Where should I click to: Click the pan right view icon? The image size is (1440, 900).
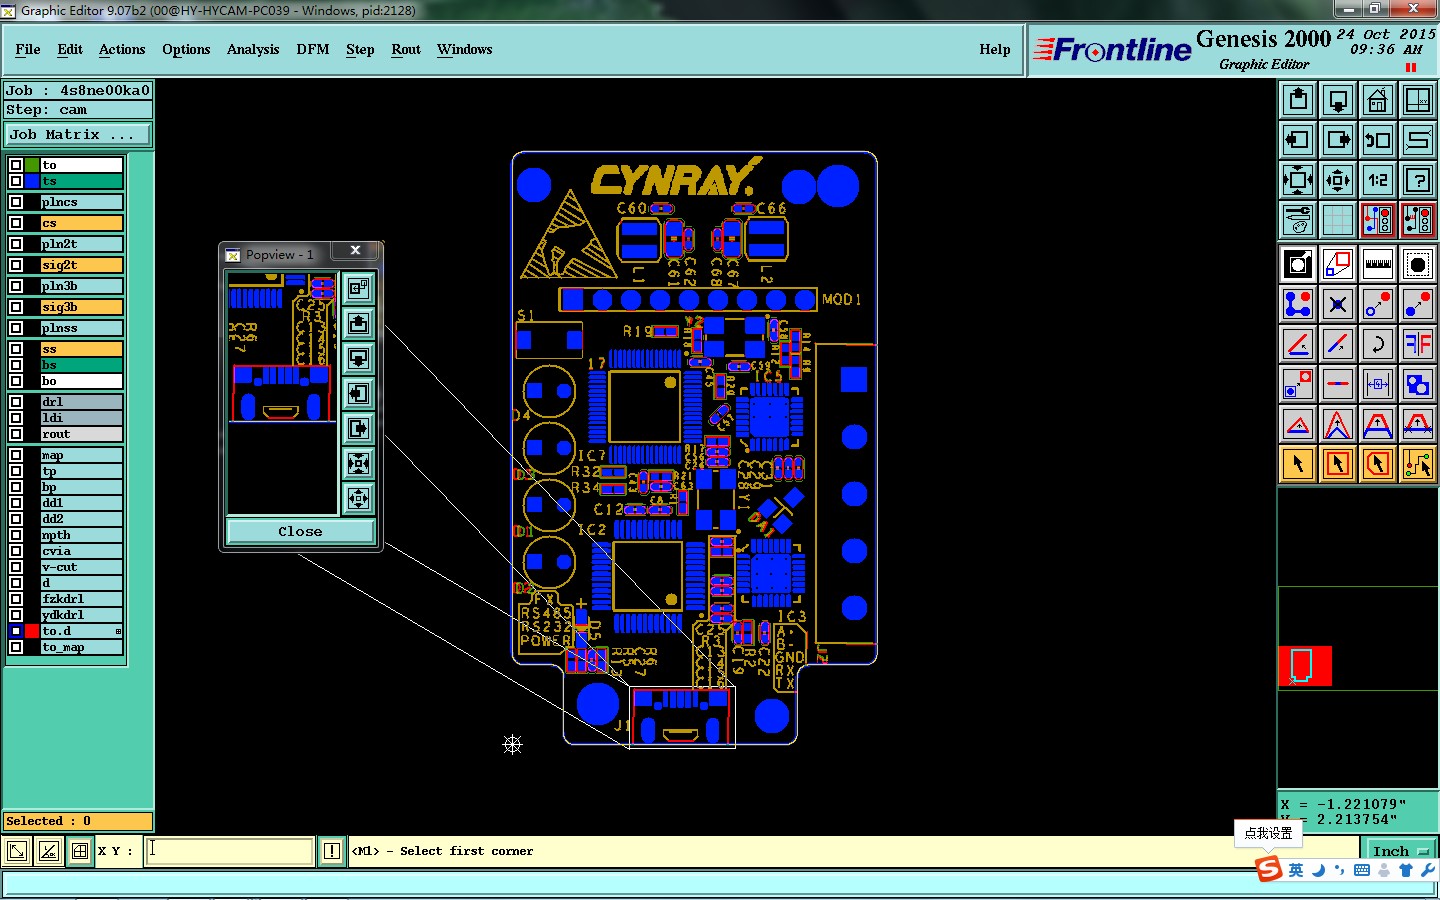point(1338,140)
